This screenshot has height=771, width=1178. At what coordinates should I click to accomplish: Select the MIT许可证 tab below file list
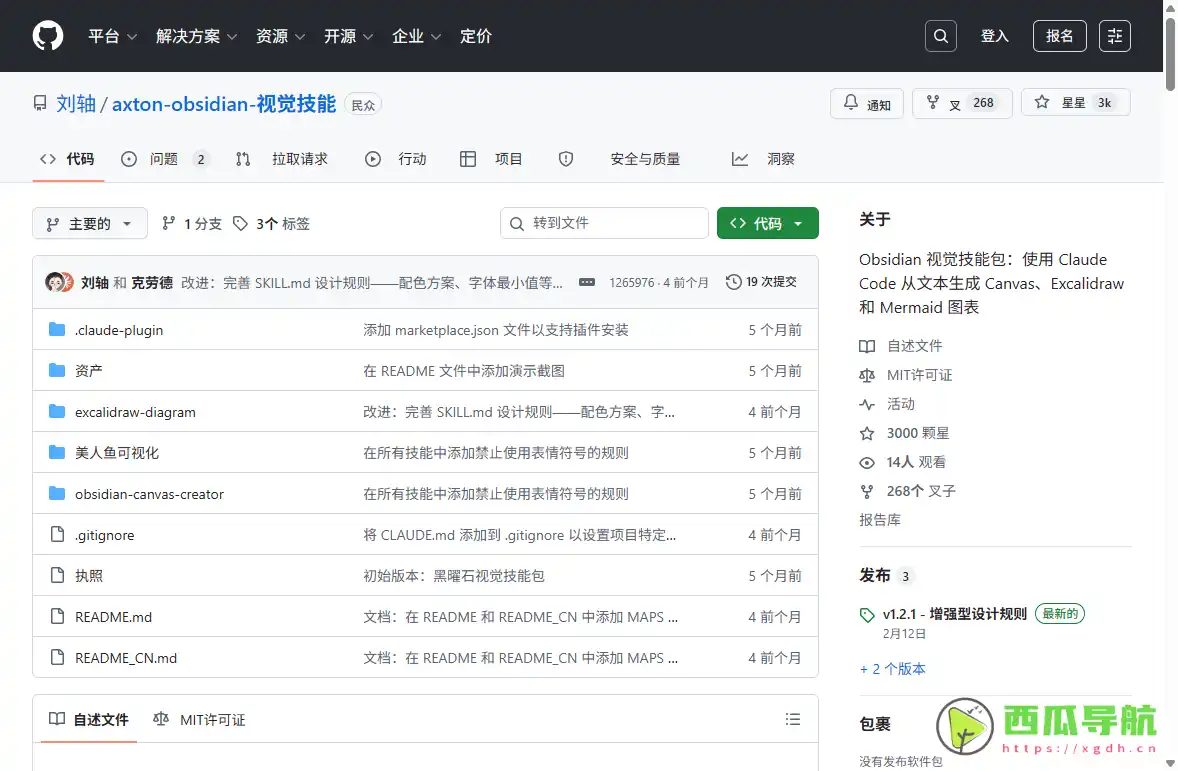pyautogui.click(x=199, y=719)
